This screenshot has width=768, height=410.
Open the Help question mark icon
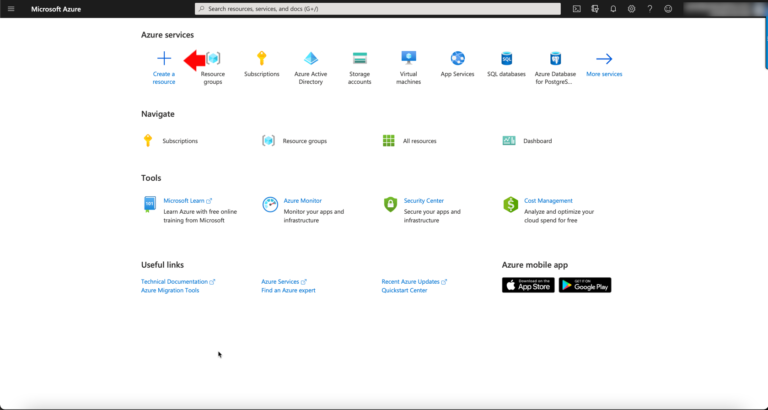coord(650,9)
